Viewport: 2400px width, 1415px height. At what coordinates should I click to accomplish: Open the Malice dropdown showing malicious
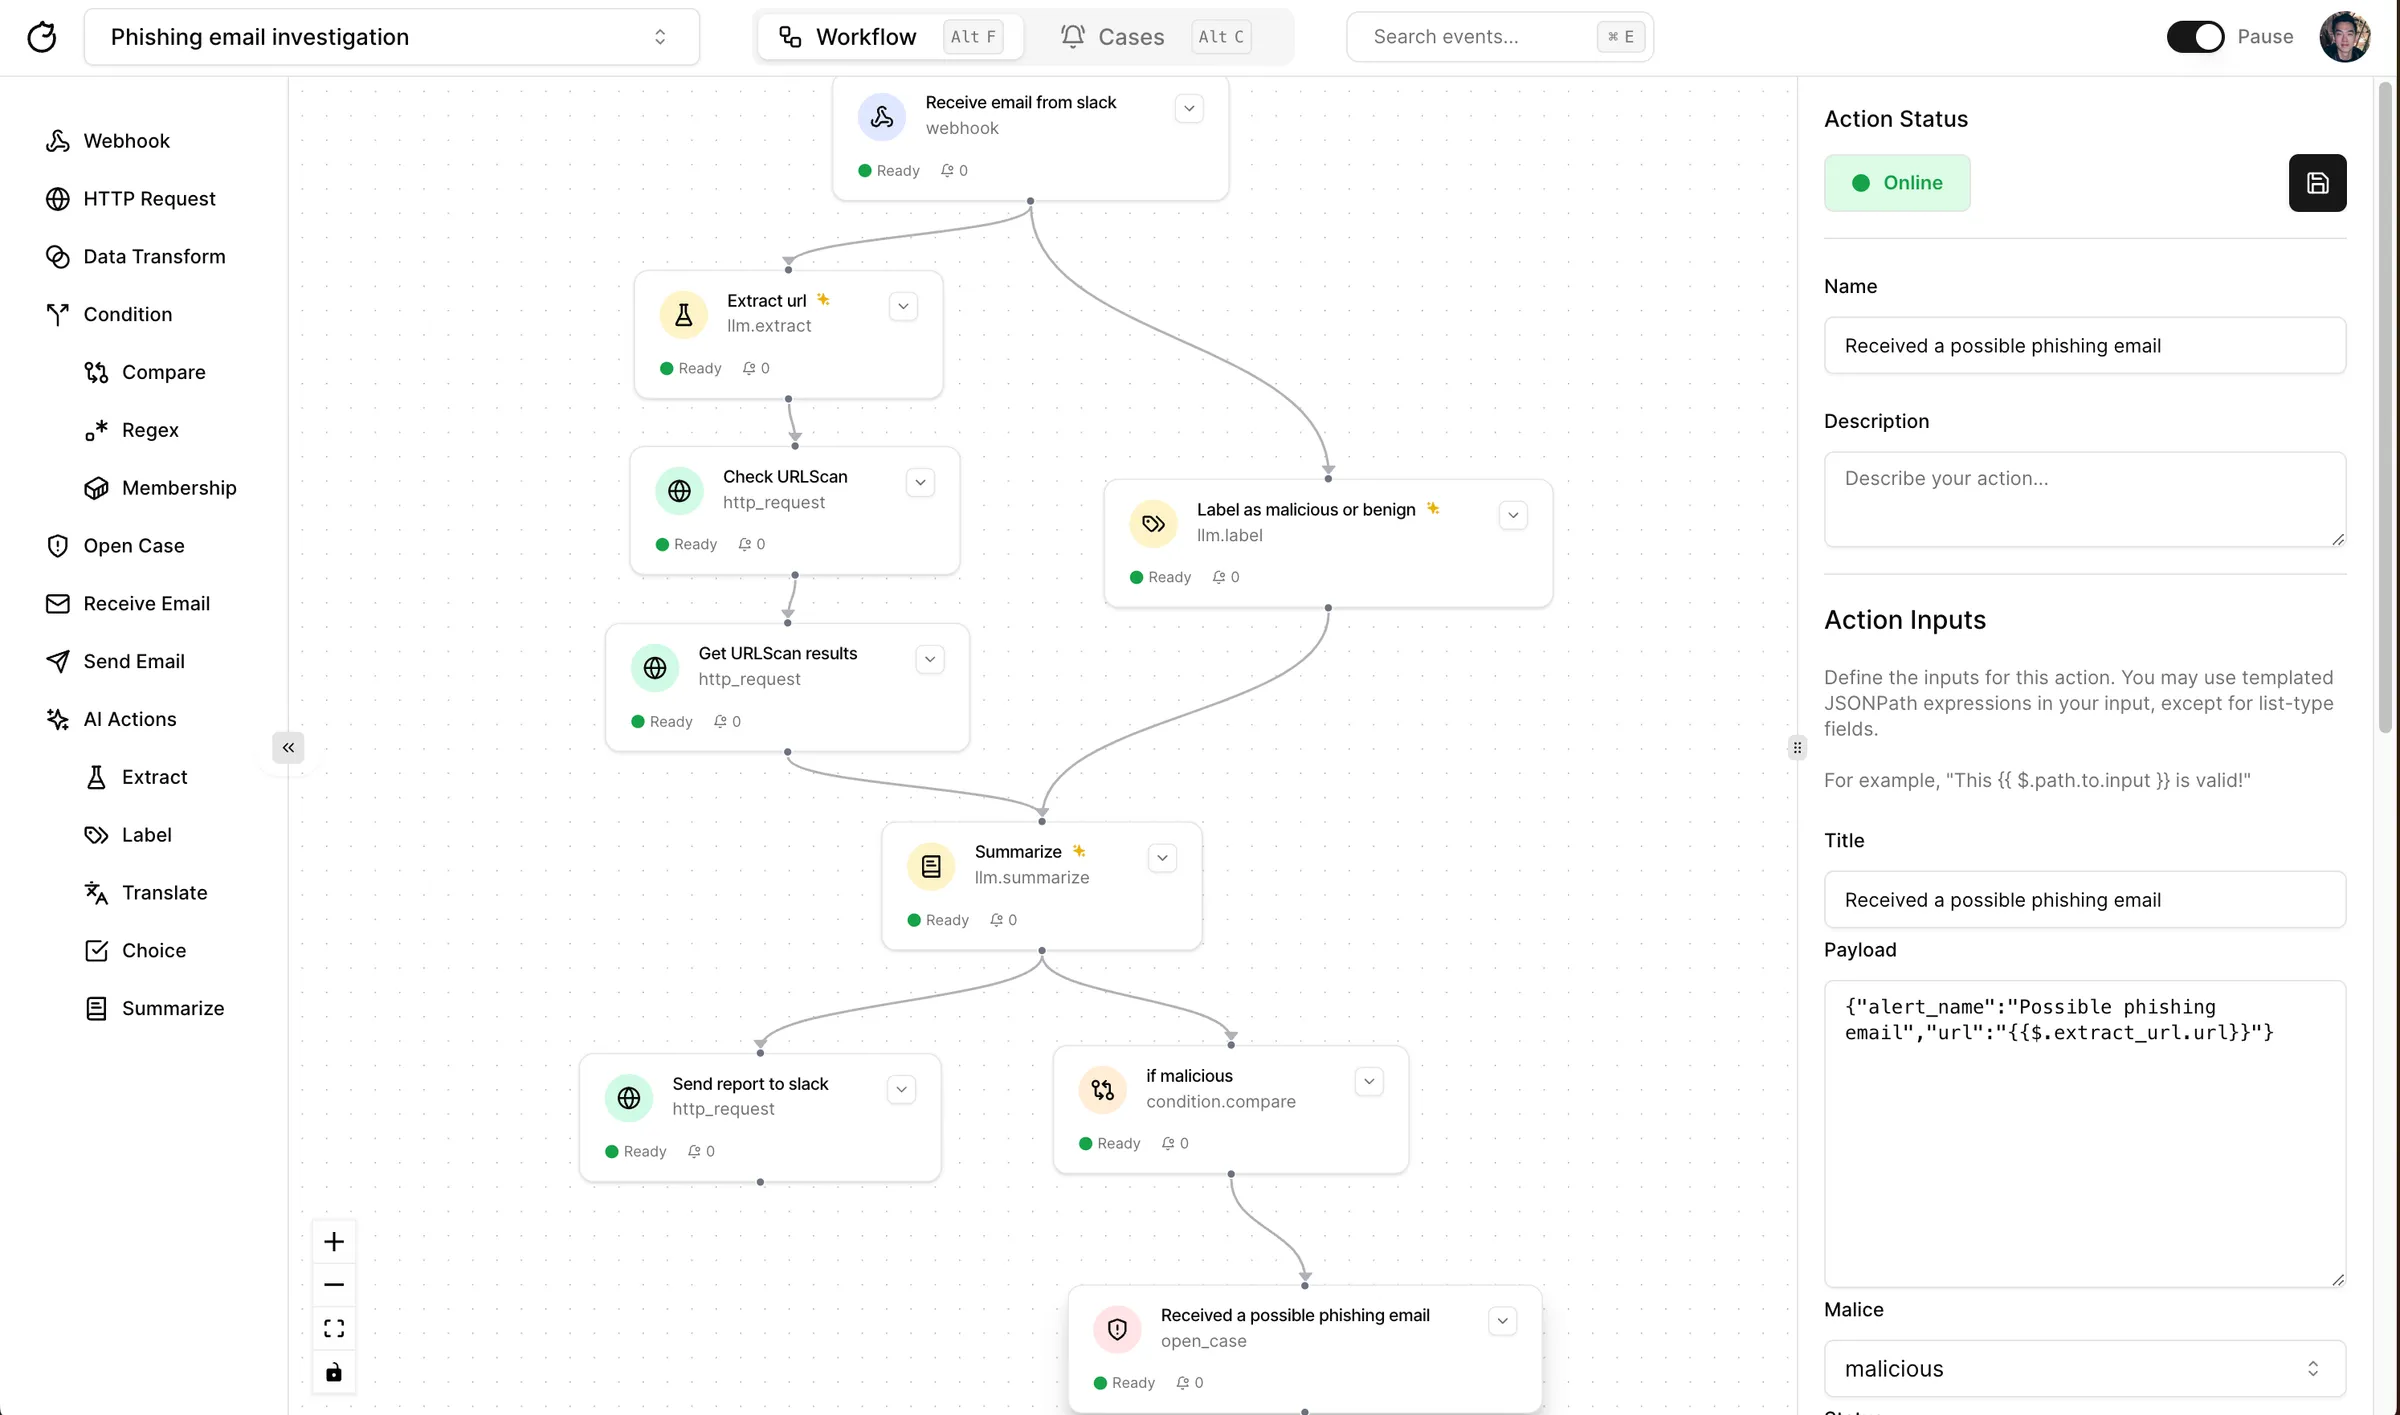[2084, 1368]
